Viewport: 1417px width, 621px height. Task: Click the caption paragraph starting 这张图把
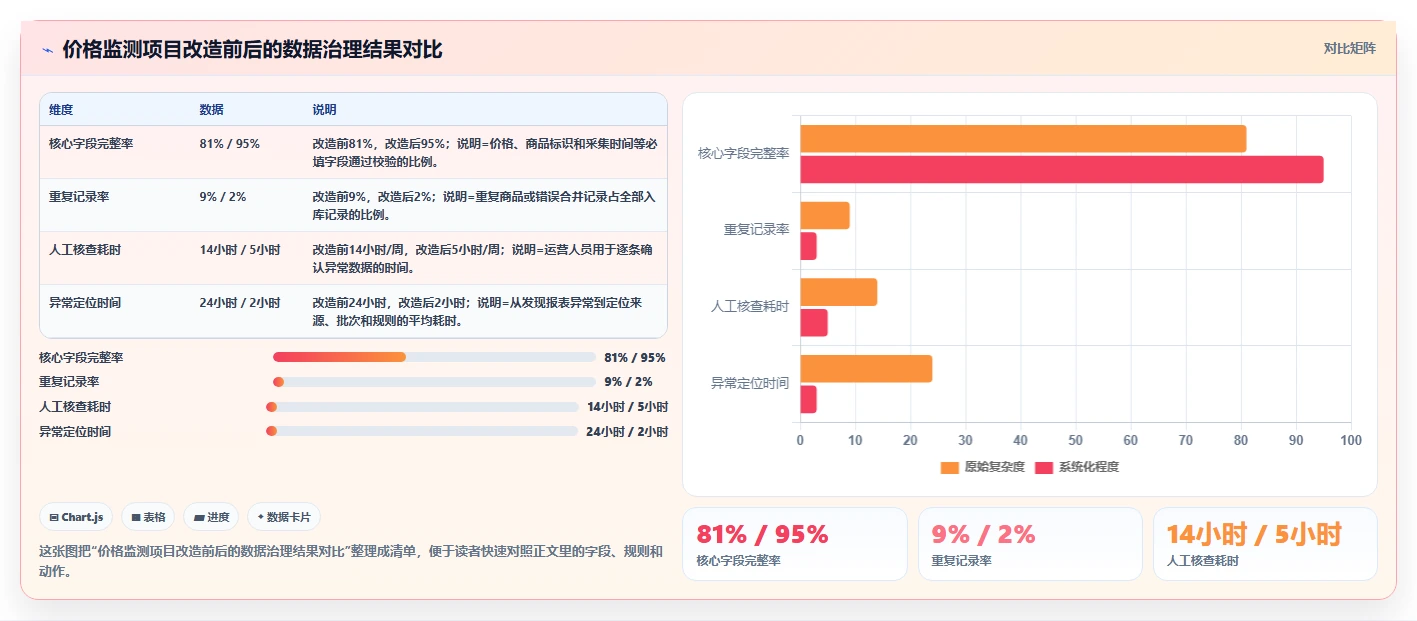(351, 562)
